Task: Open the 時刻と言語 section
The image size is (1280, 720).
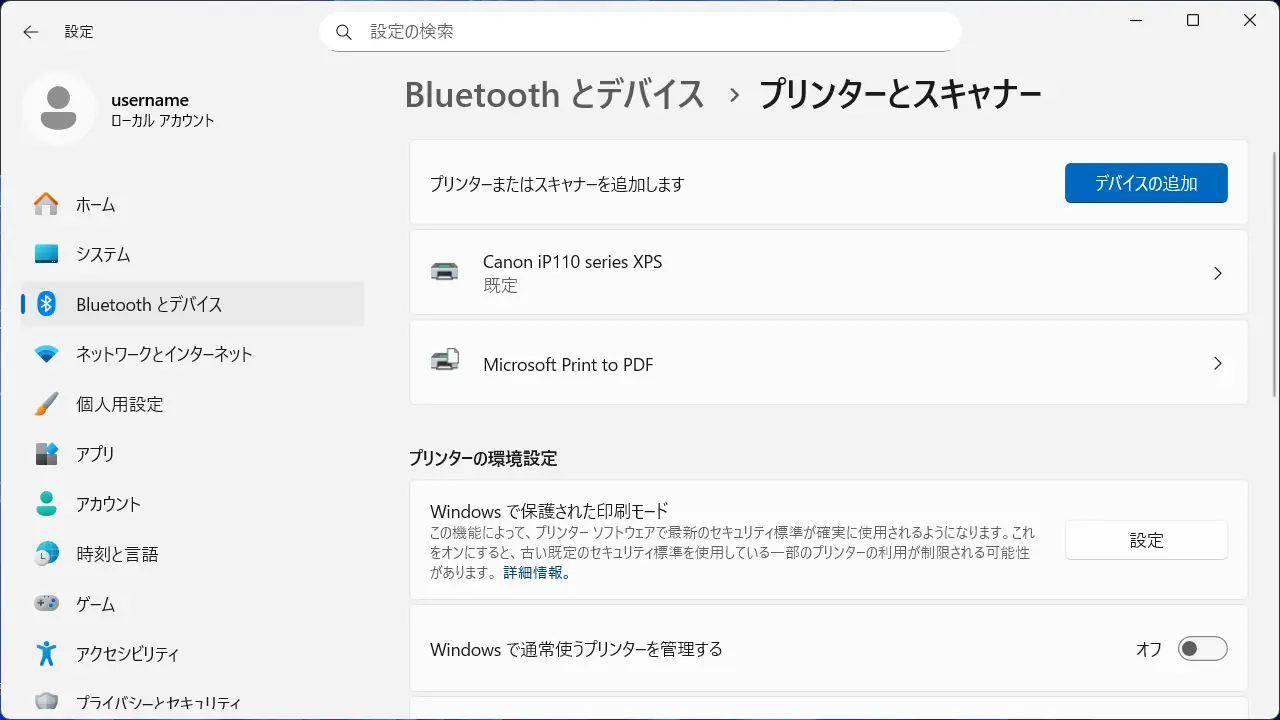Action: coord(117,554)
